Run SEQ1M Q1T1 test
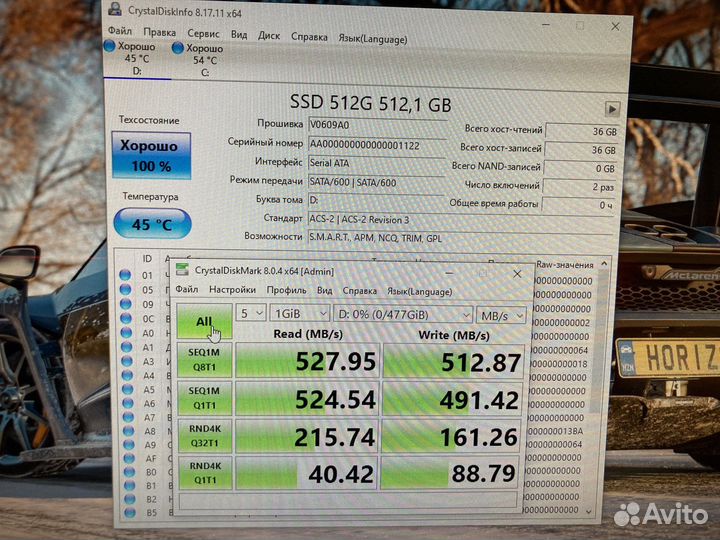Image resolution: width=720 pixels, height=540 pixels. tap(205, 398)
